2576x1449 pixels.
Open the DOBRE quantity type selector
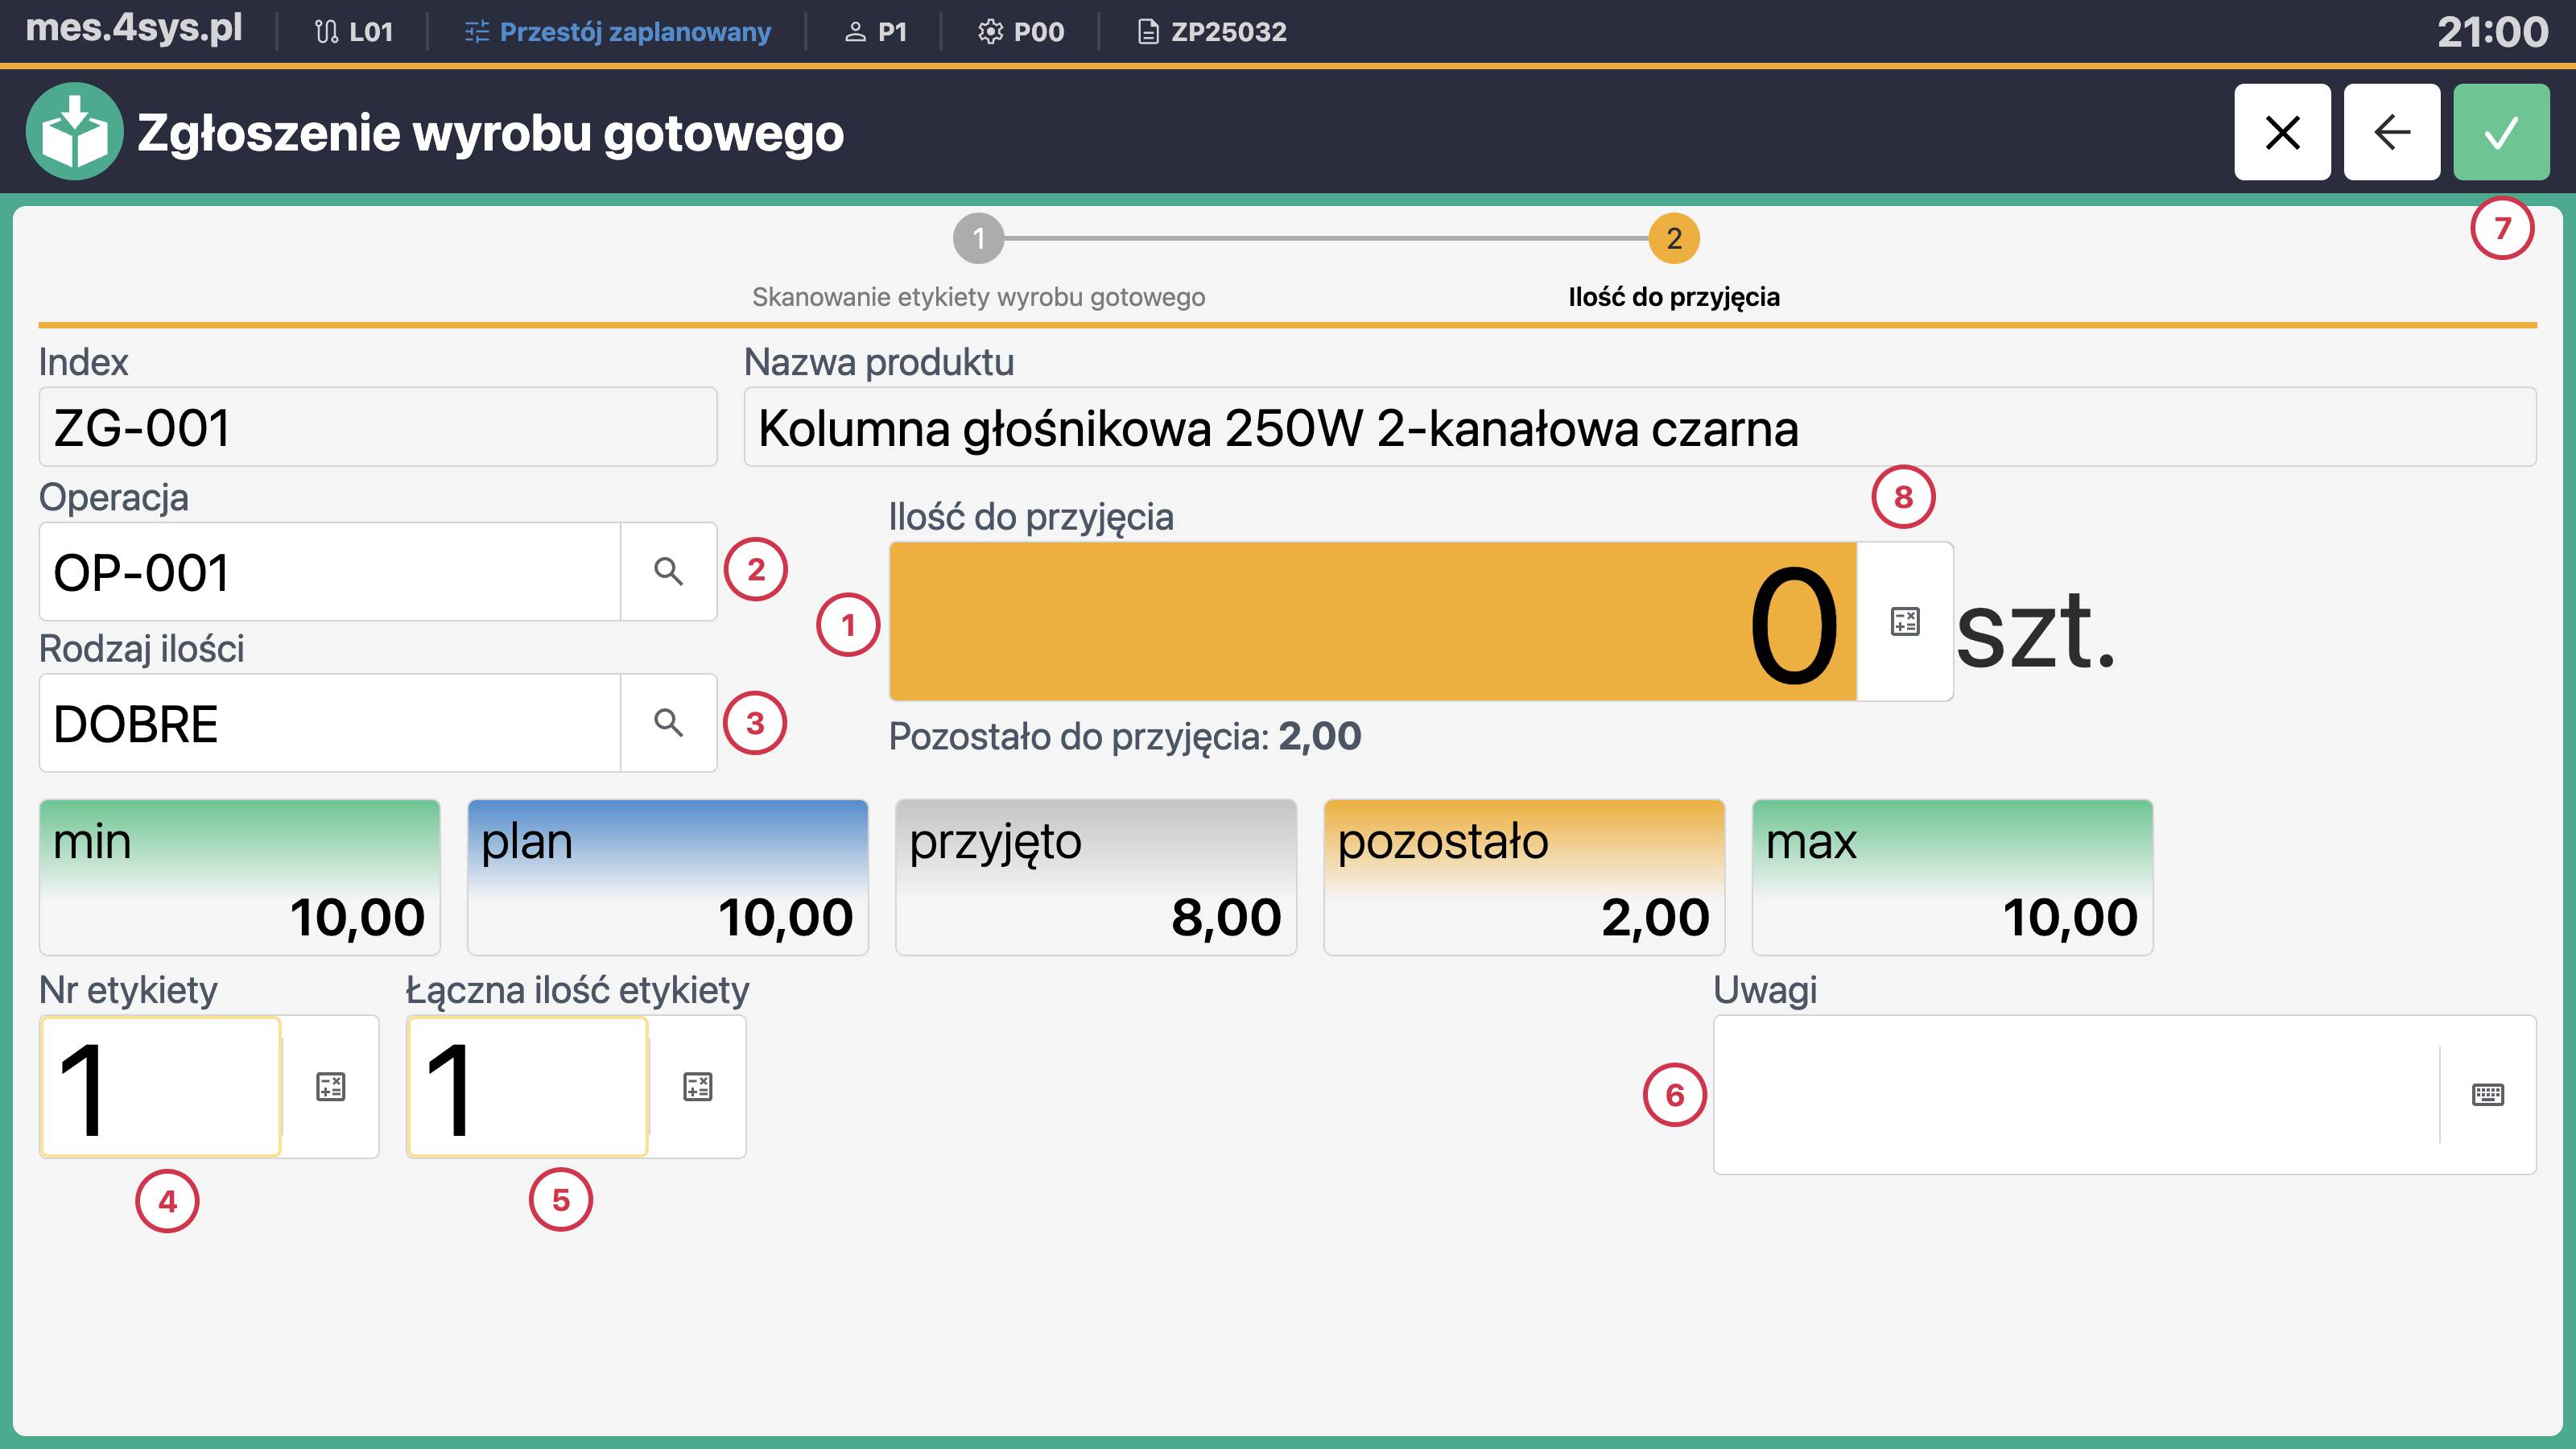[x=330, y=722]
